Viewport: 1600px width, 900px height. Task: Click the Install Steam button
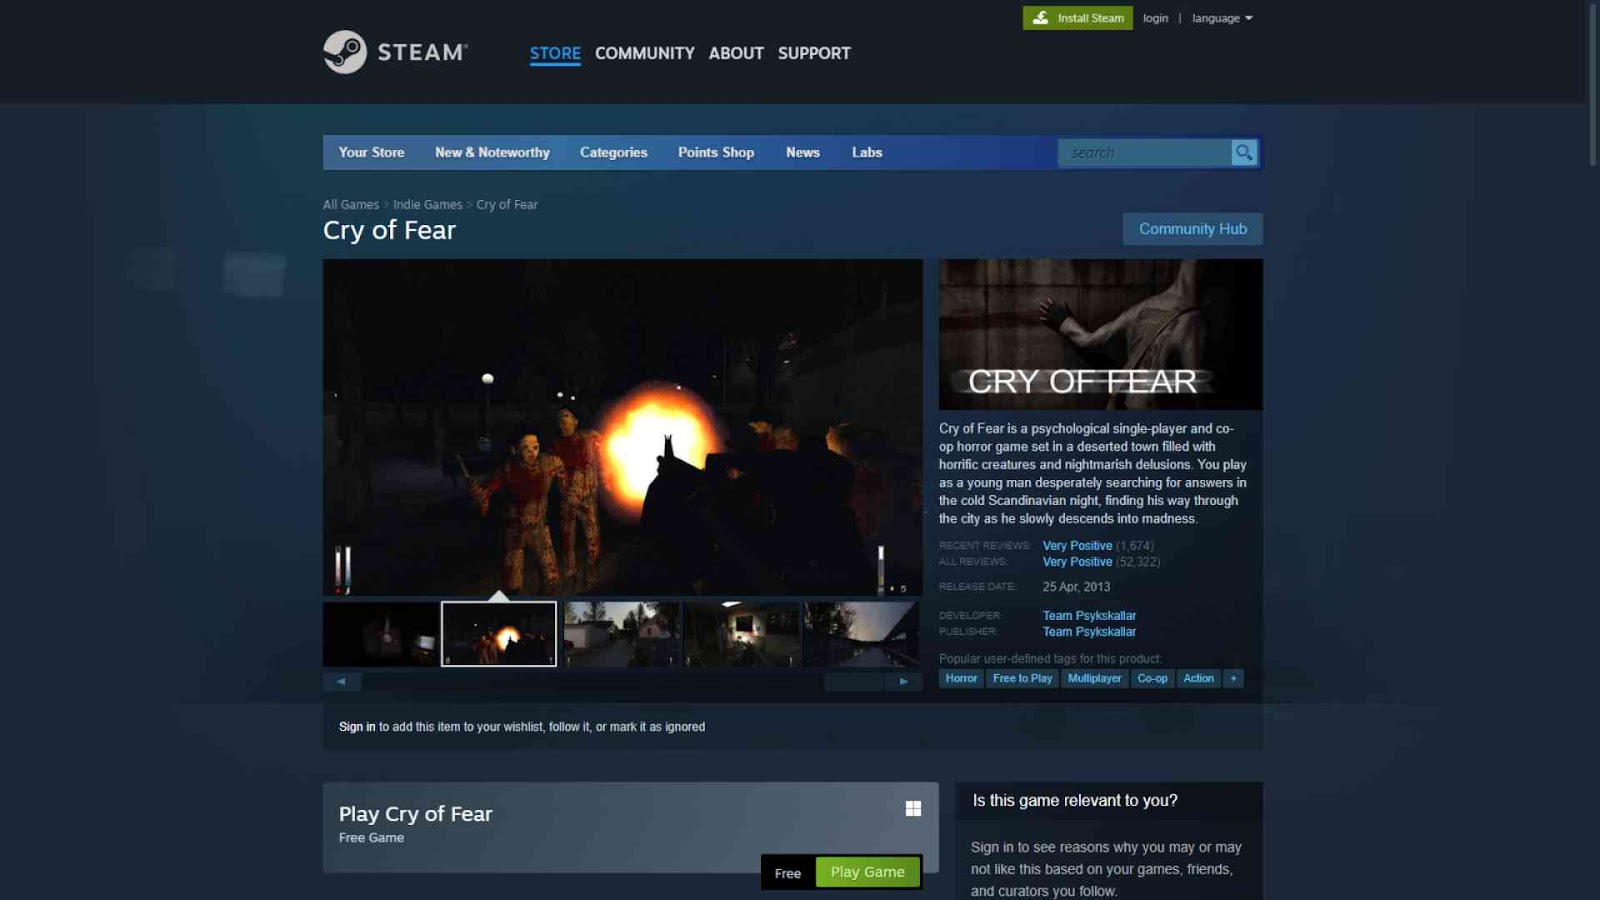coord(1078,18)
